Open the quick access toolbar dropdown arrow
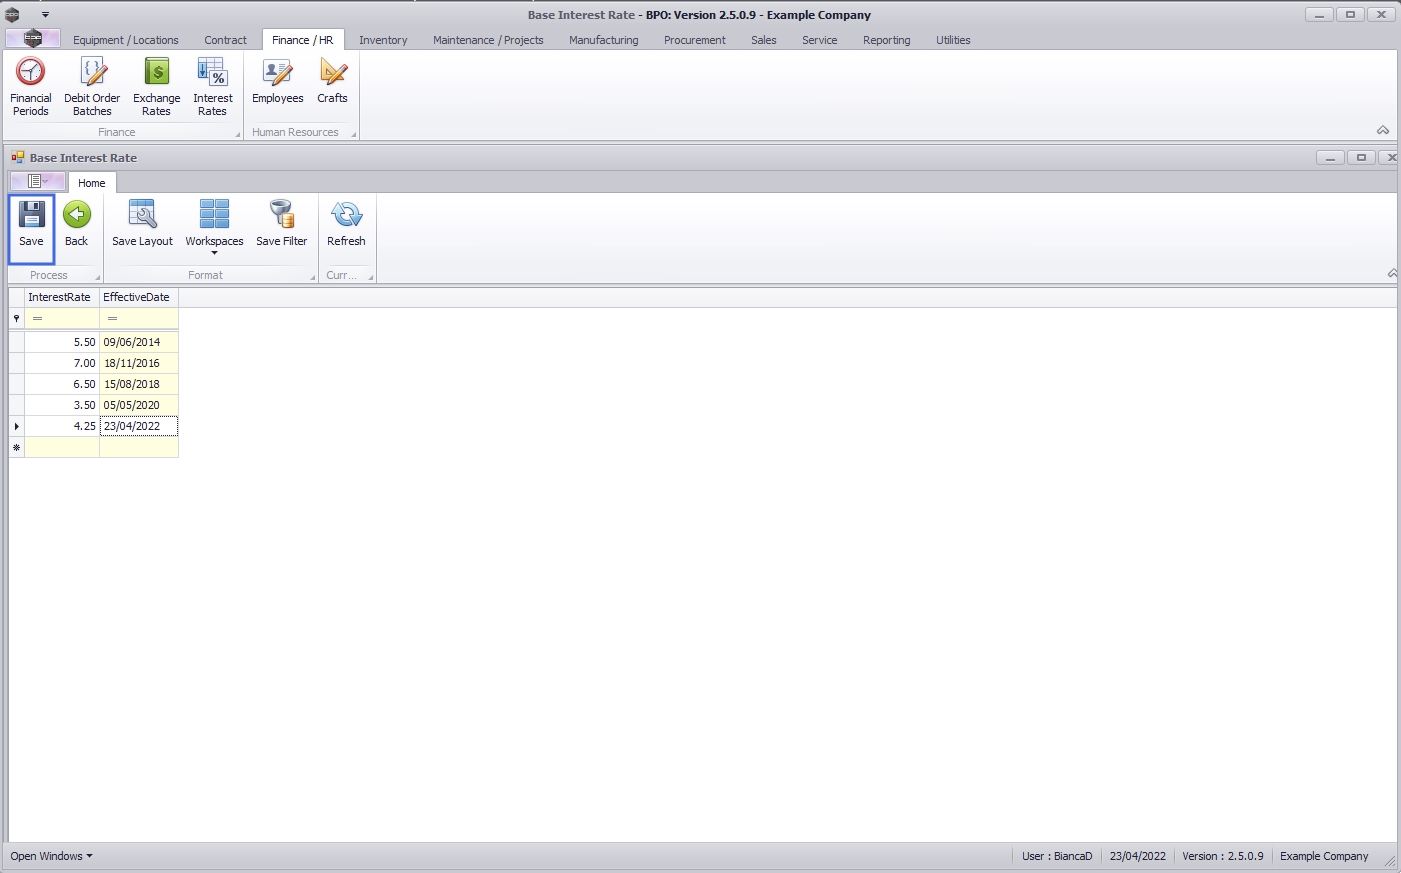1401x873 pixels. point(46,15)
